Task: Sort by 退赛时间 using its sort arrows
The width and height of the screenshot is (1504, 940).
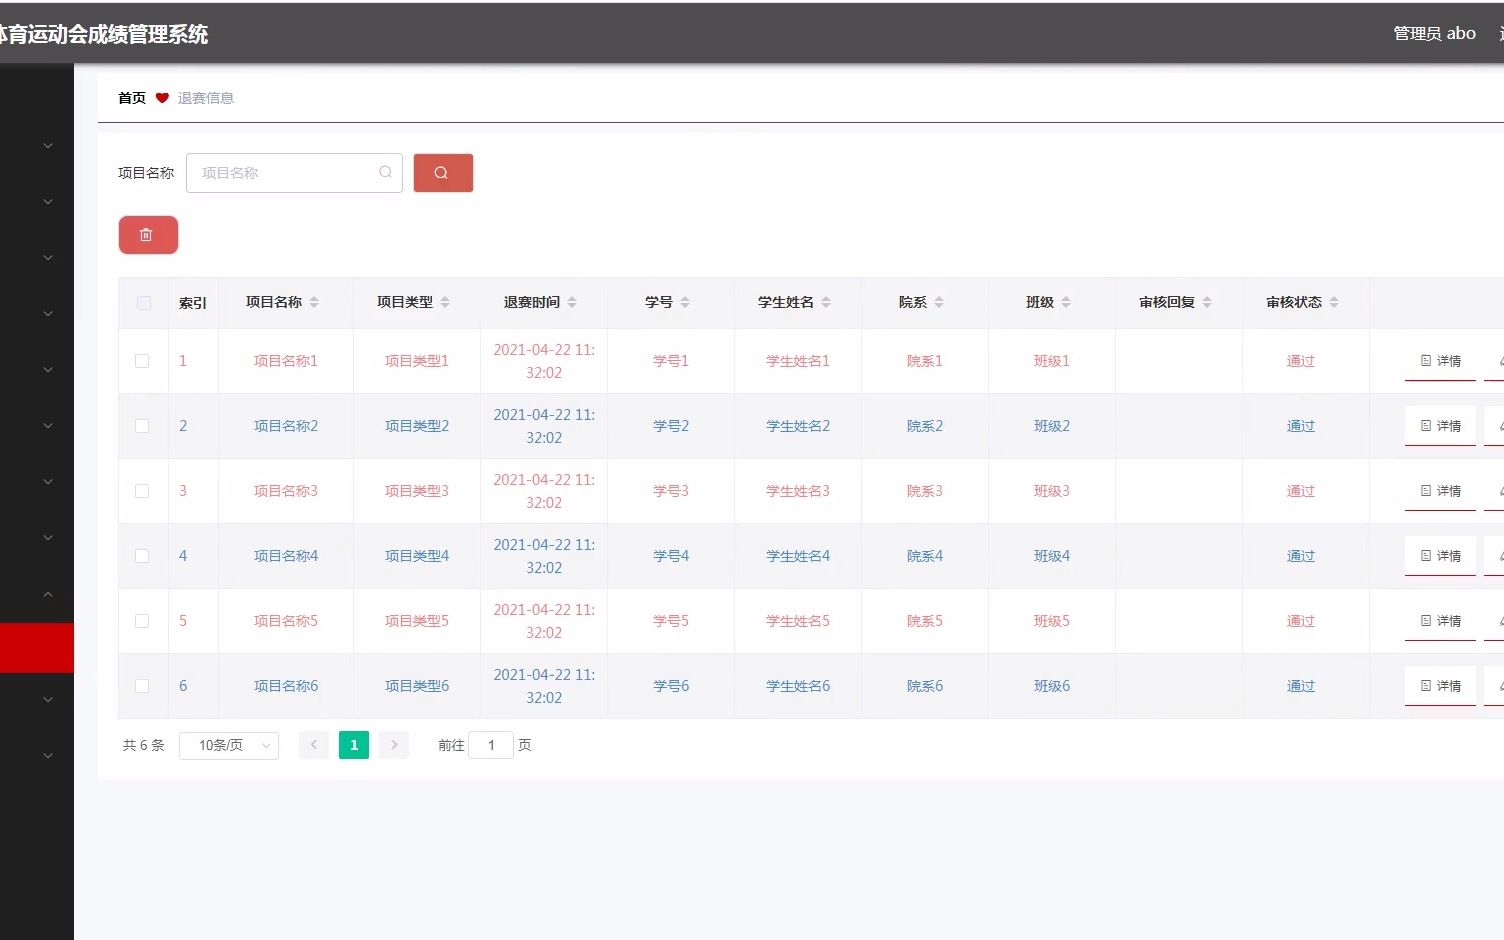Action: (572, 302)
